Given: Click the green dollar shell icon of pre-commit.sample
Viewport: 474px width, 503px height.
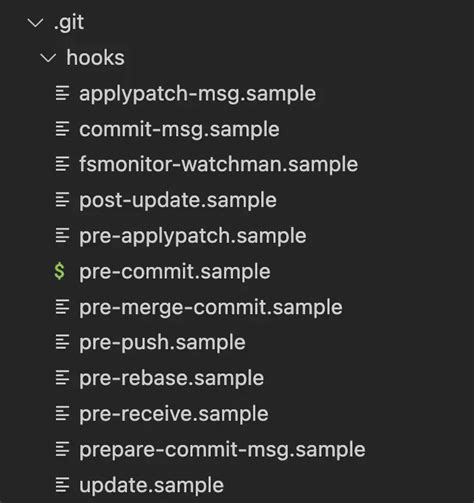Looking at the screenshot, I should 60,271.
